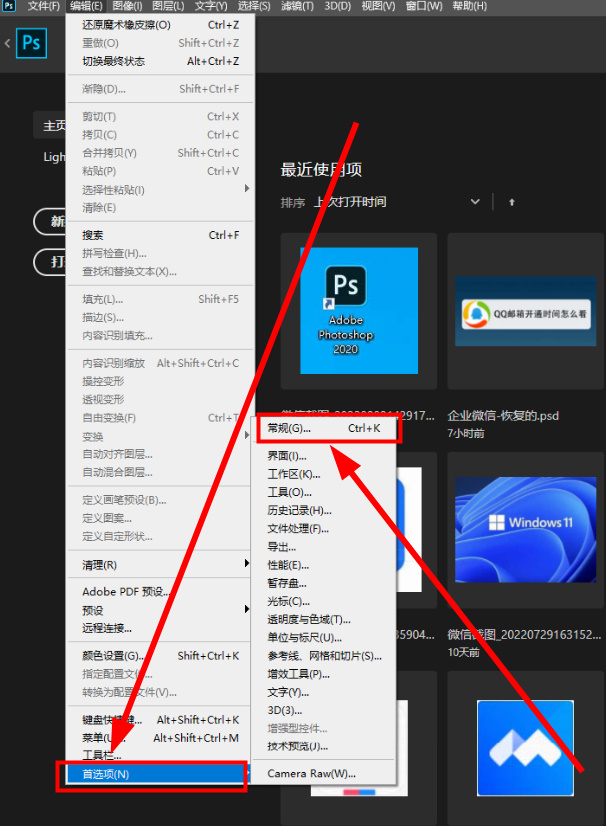
Task: Choose 界面(I) preferences entry
Action: 325,456
